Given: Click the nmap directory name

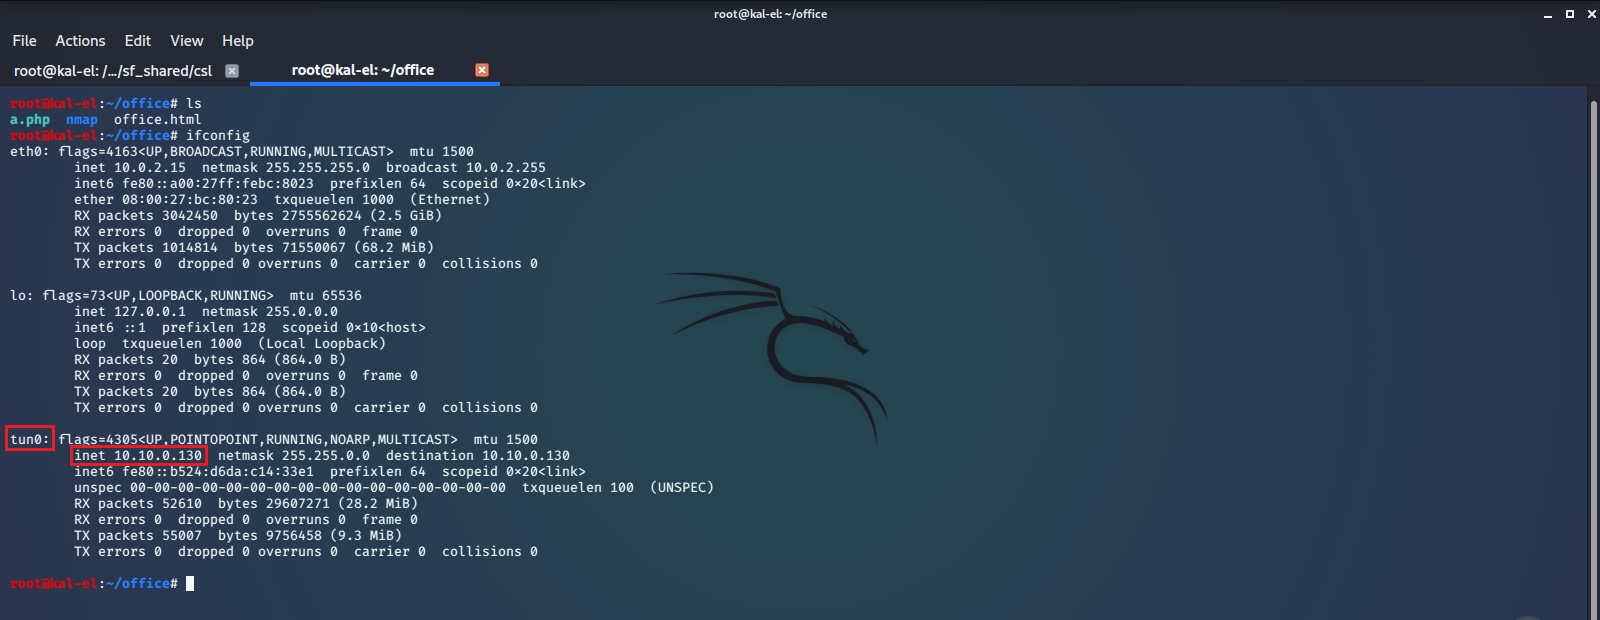Looking at the screenshot, I should tap(82, 120).
